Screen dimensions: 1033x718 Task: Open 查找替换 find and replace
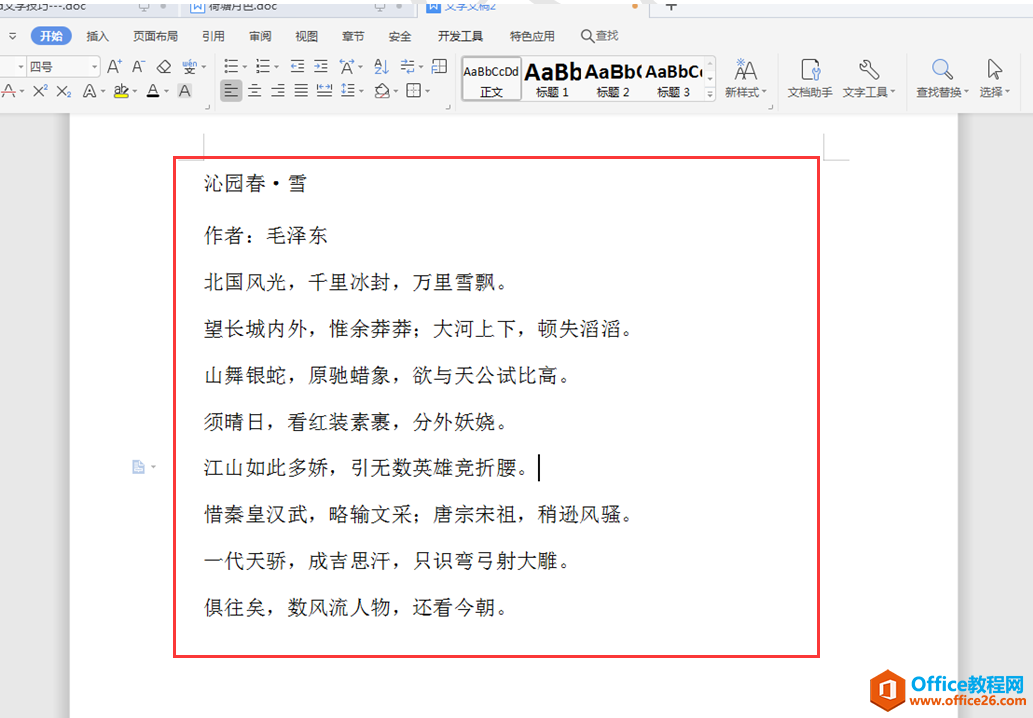pos(943,78)
